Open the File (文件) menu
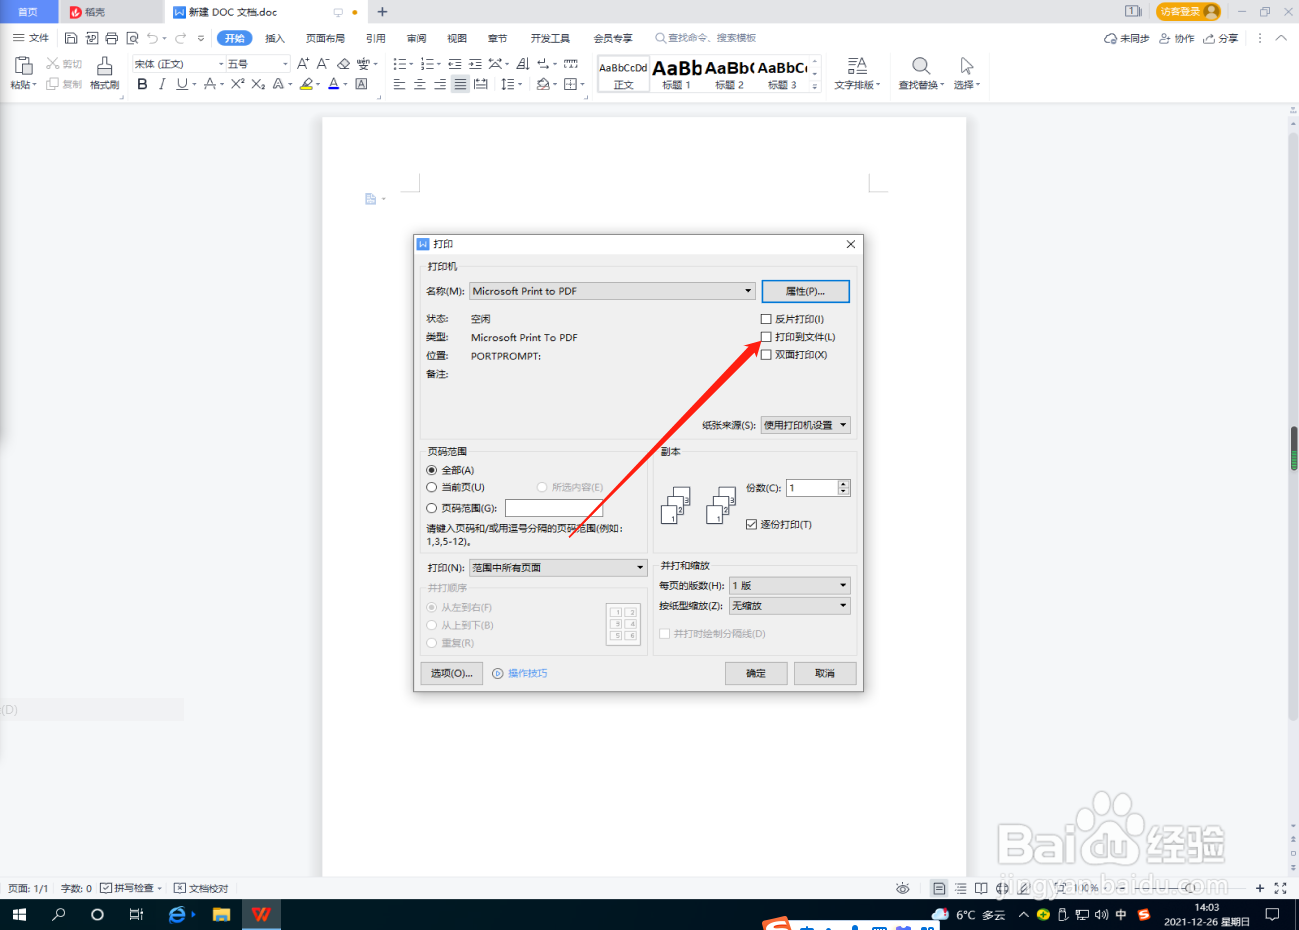 click(31, 38)
